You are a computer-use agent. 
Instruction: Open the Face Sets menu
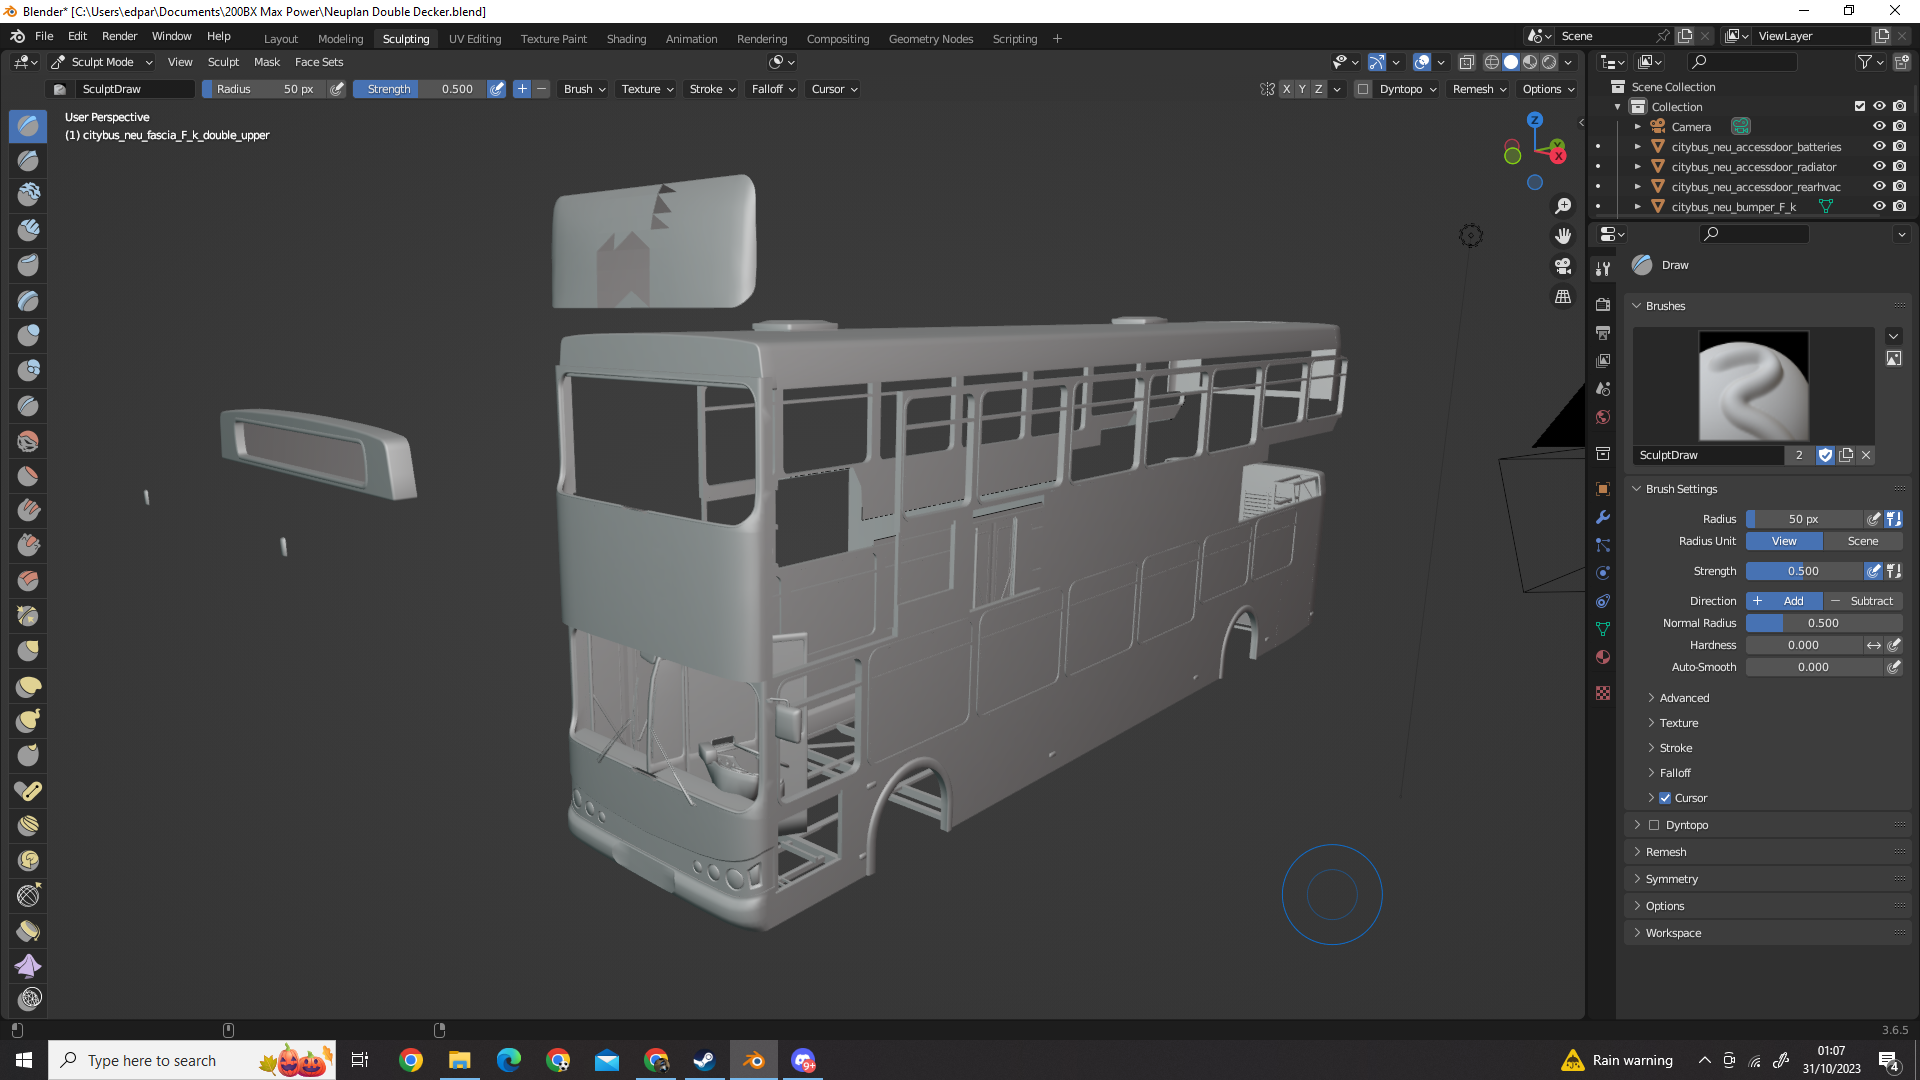[319, 62]
